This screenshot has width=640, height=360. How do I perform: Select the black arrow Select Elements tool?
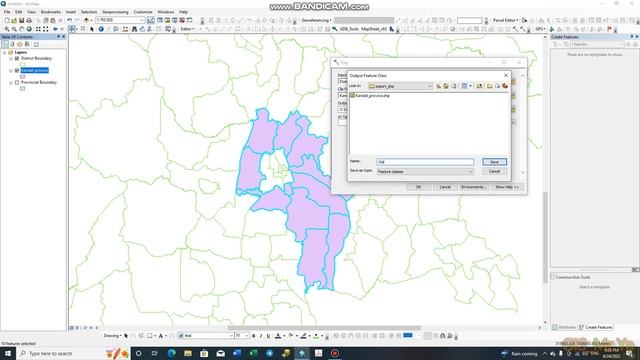92,29
